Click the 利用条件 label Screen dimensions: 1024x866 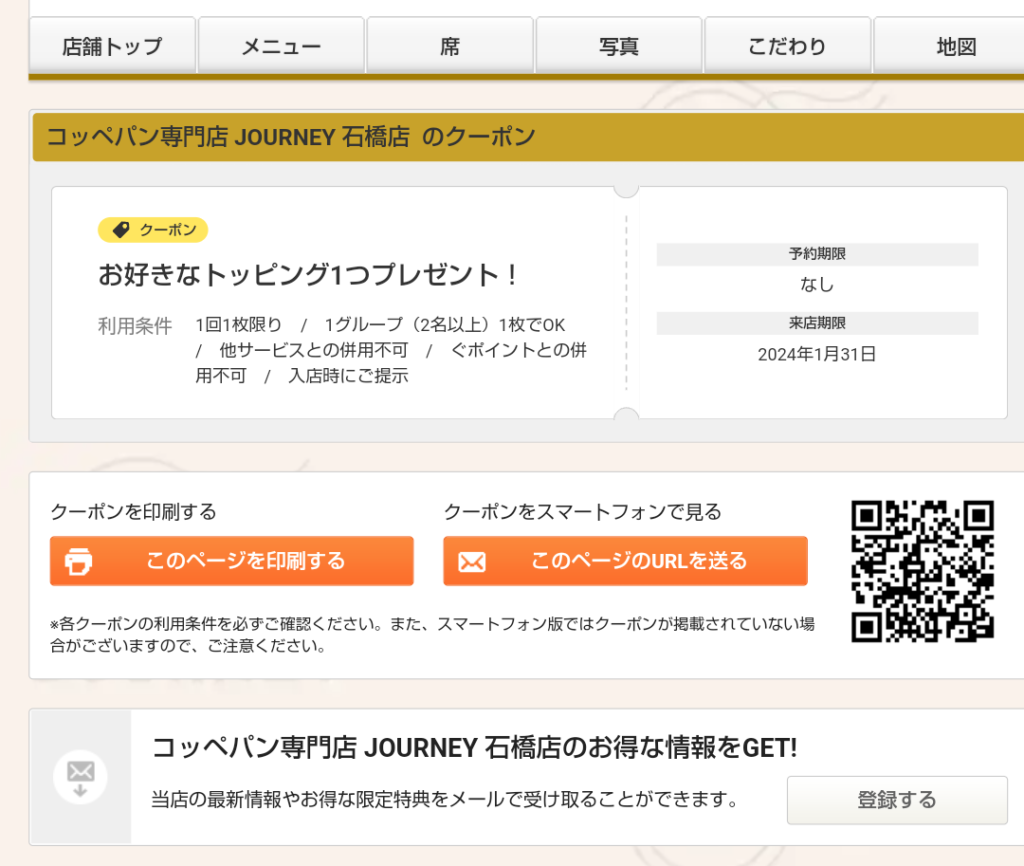pyautogui.click(x=135, y=325)
